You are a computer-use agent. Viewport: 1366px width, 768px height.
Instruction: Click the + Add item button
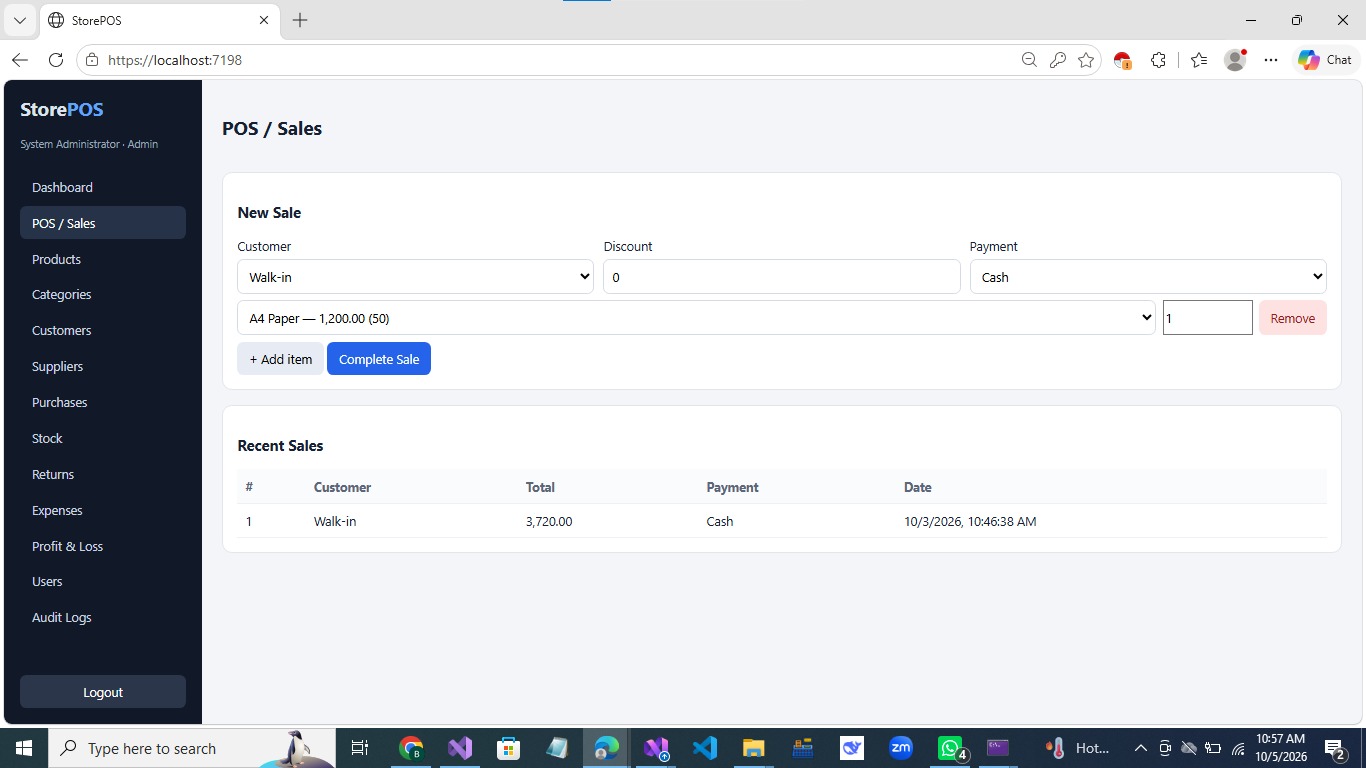point(281,359)
